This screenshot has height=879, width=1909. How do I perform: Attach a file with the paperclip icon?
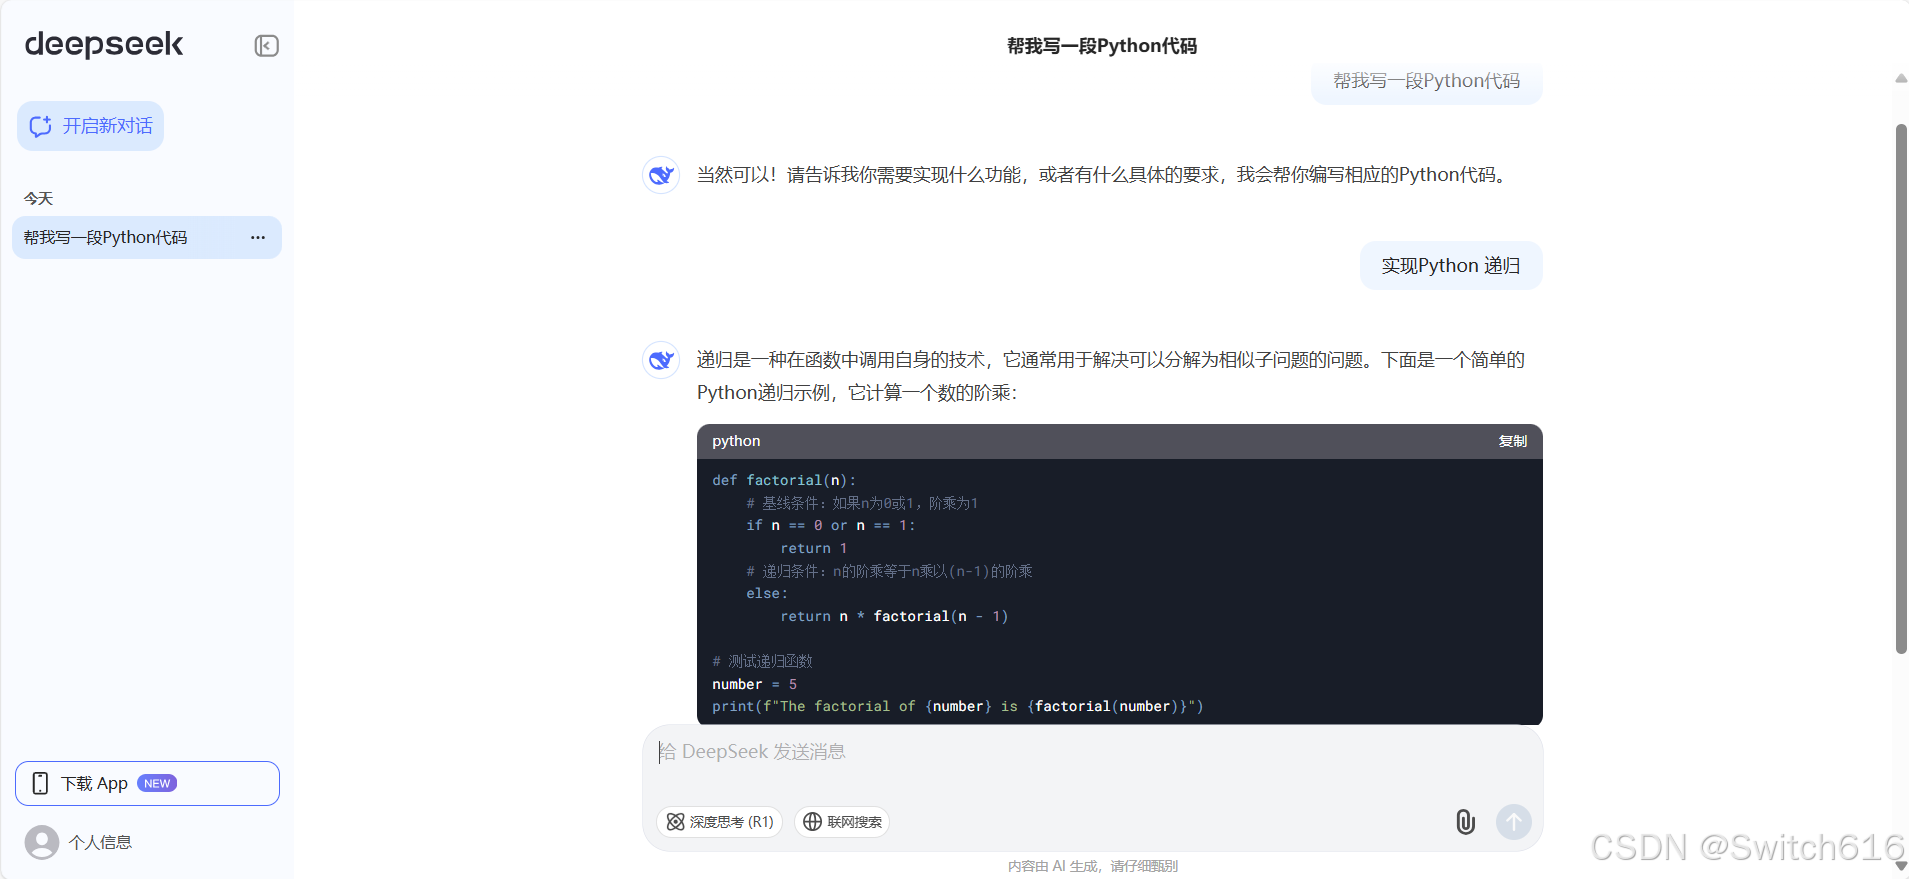click(x=1465, y=822)
